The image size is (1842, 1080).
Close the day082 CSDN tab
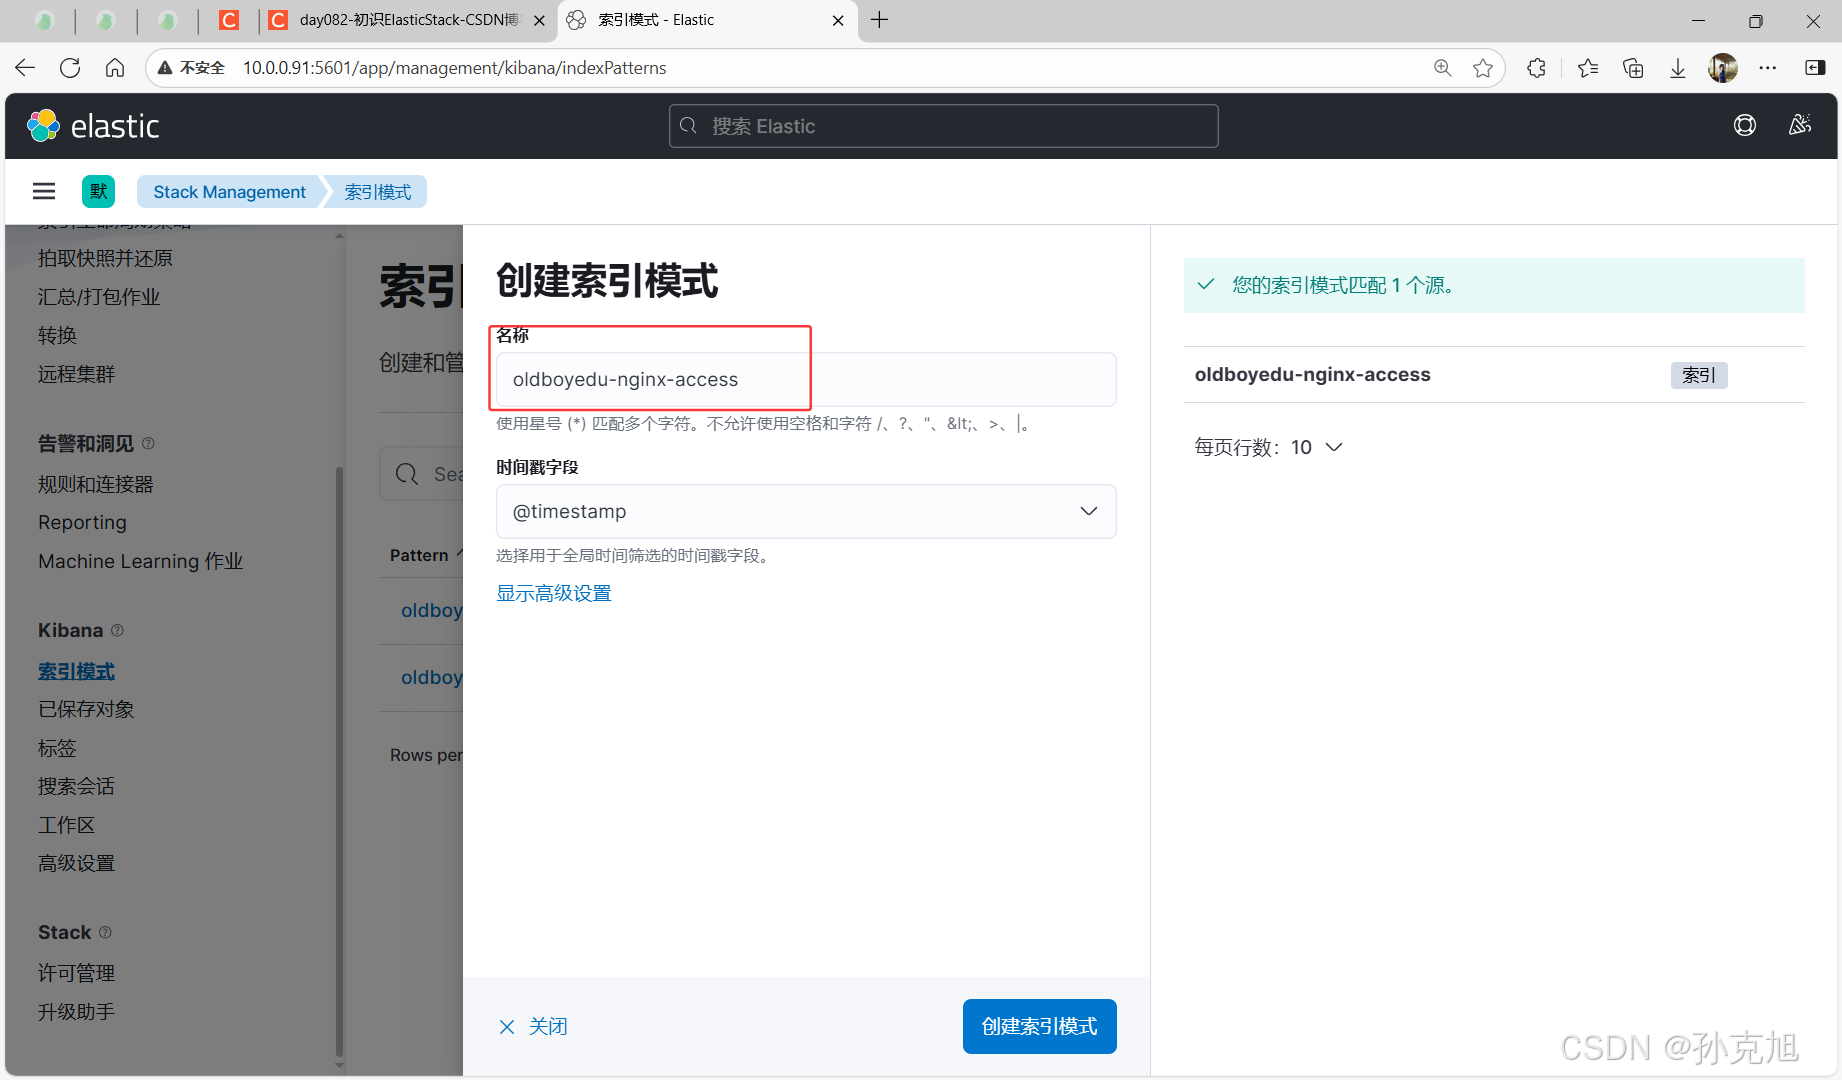pos(539,20)
